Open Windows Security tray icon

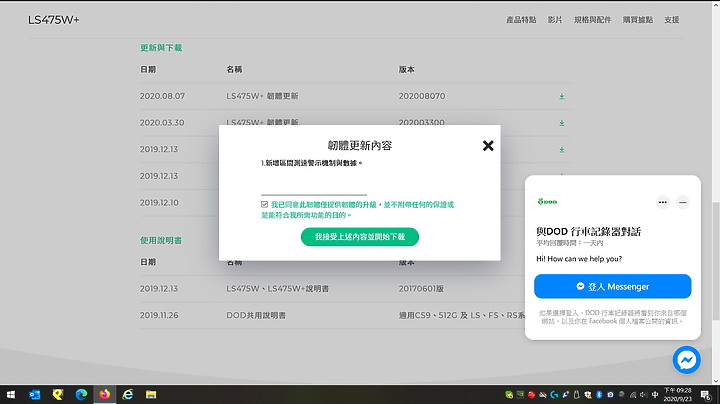pos(588,394)
